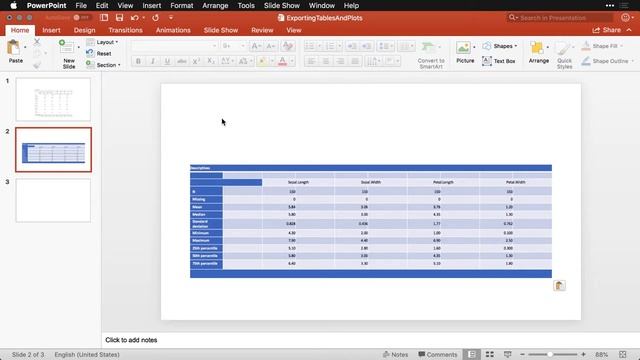Click the Reset slide button
The width and height of the screenshot is (640, 360).
[x=99, y=53]
